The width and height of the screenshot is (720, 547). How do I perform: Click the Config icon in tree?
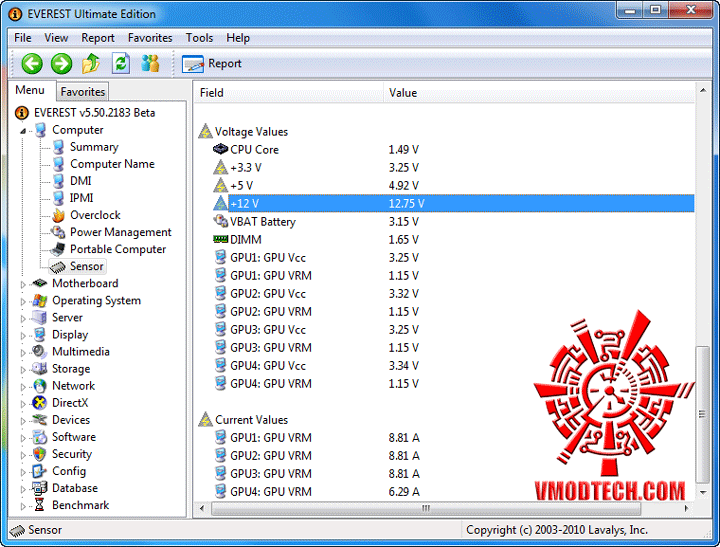click(x=39, y=471)
